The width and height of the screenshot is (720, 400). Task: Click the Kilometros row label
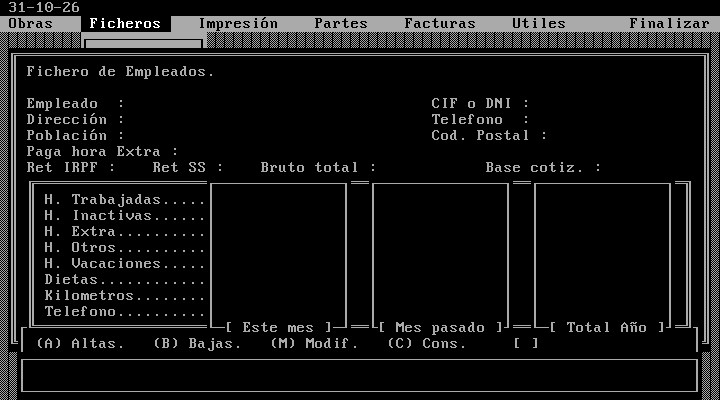pyautogui.click(x=124, y=296)
